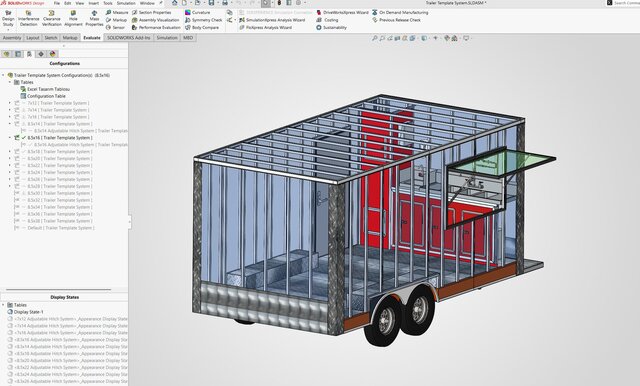640x386 pixels.
Task: Open the DimXpertManager panel tab
Action: pos(41,54)
